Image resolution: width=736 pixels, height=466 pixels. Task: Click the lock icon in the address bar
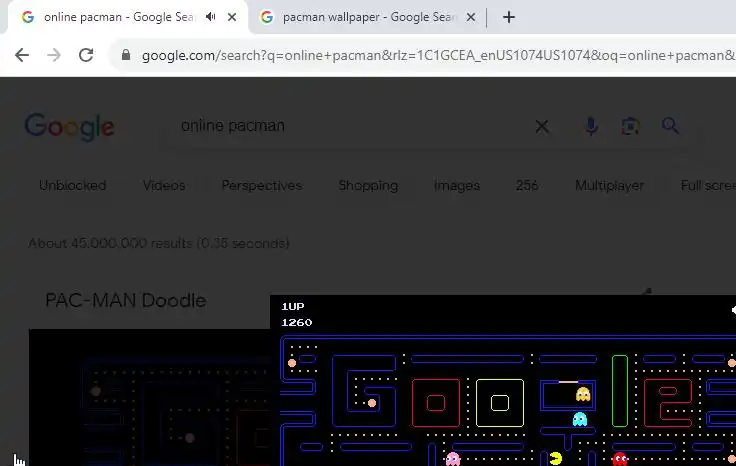pyautogui.click(x=125, y=55)
